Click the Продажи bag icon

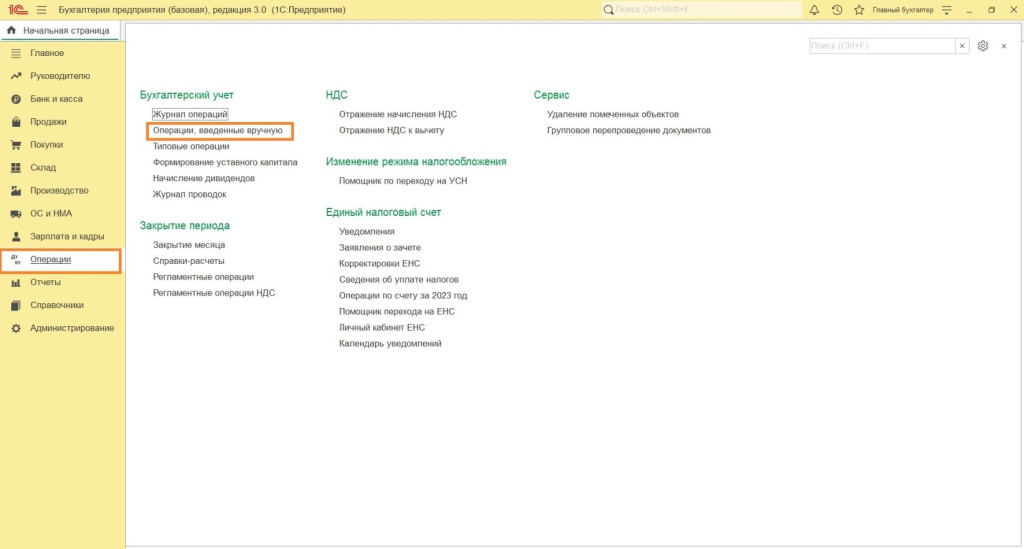(x=16, y=121)
